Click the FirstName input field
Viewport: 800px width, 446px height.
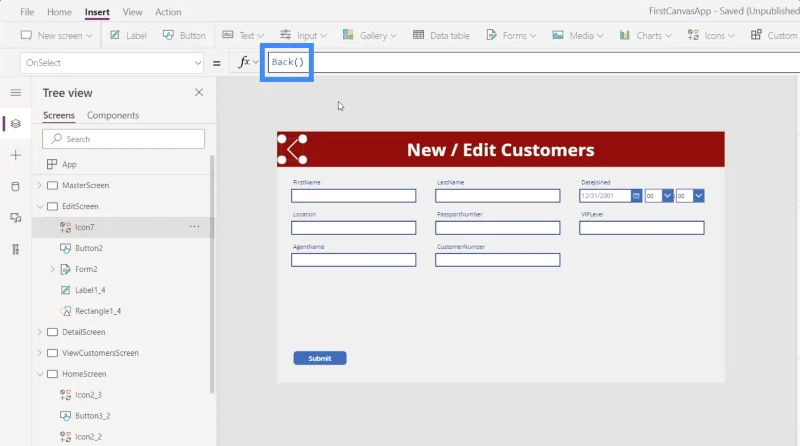pos(354,196)
